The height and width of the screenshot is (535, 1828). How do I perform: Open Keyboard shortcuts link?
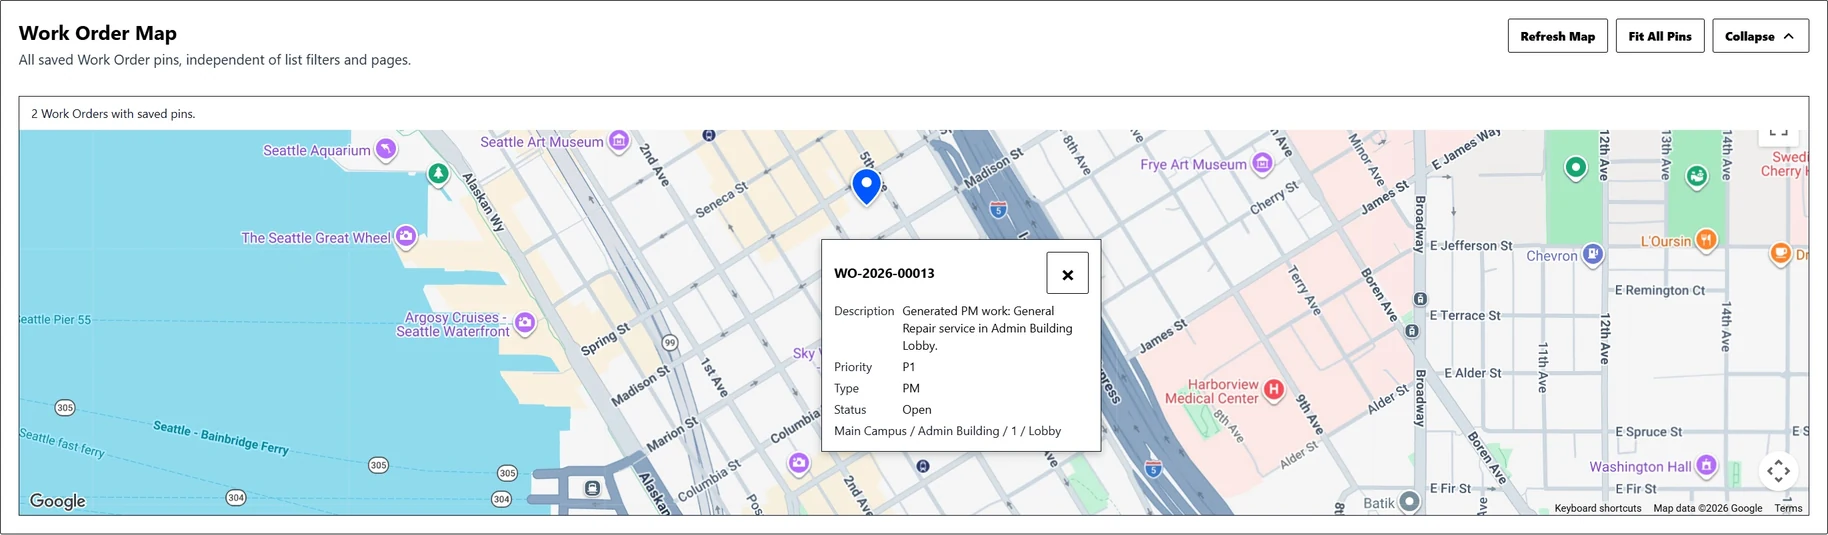click(x=1597, y=508)
